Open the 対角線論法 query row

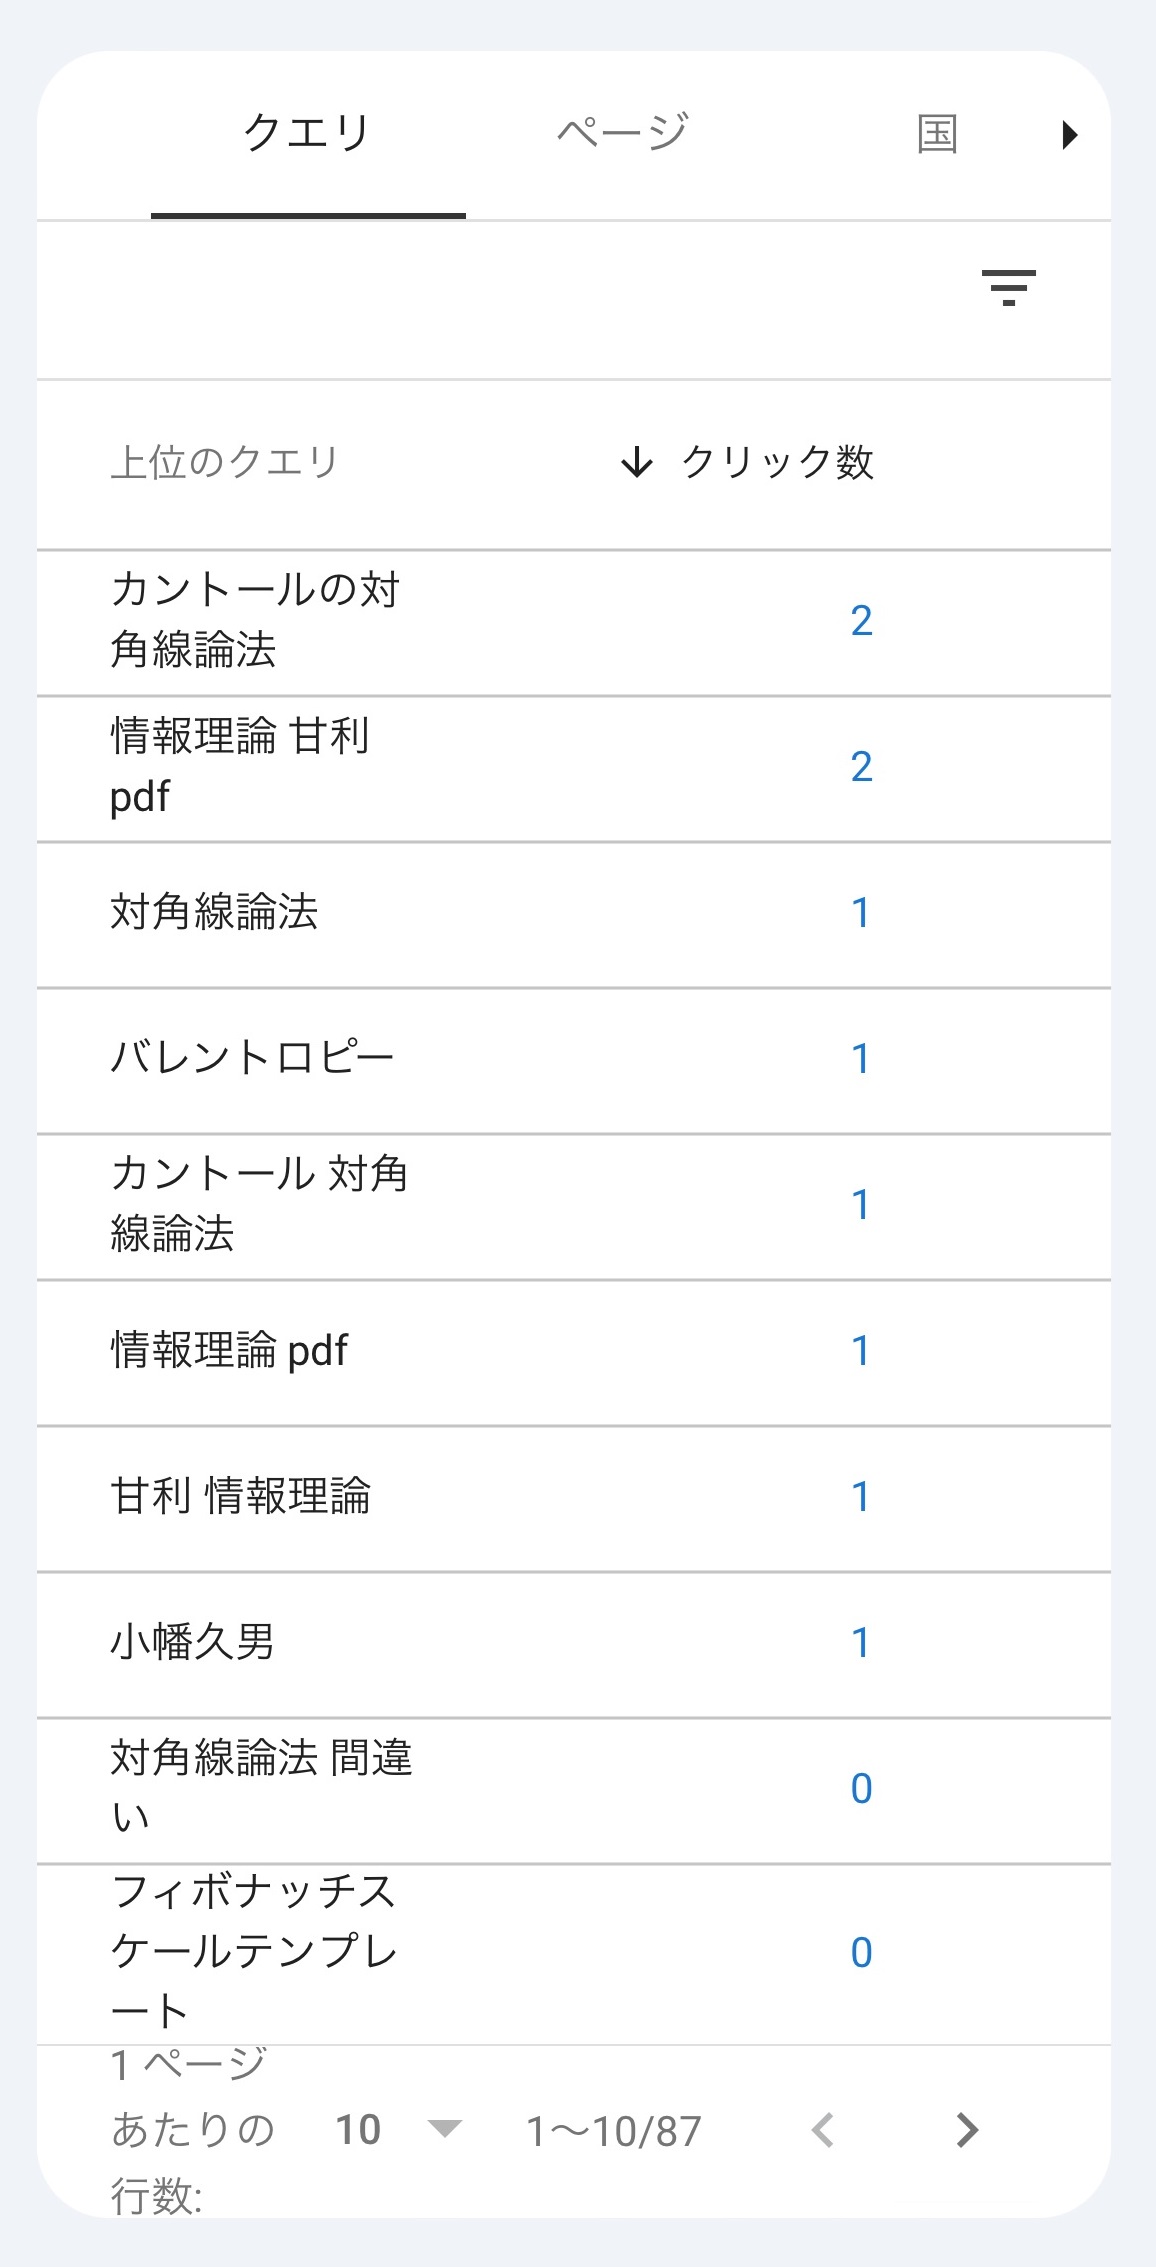tap(215, 913)
